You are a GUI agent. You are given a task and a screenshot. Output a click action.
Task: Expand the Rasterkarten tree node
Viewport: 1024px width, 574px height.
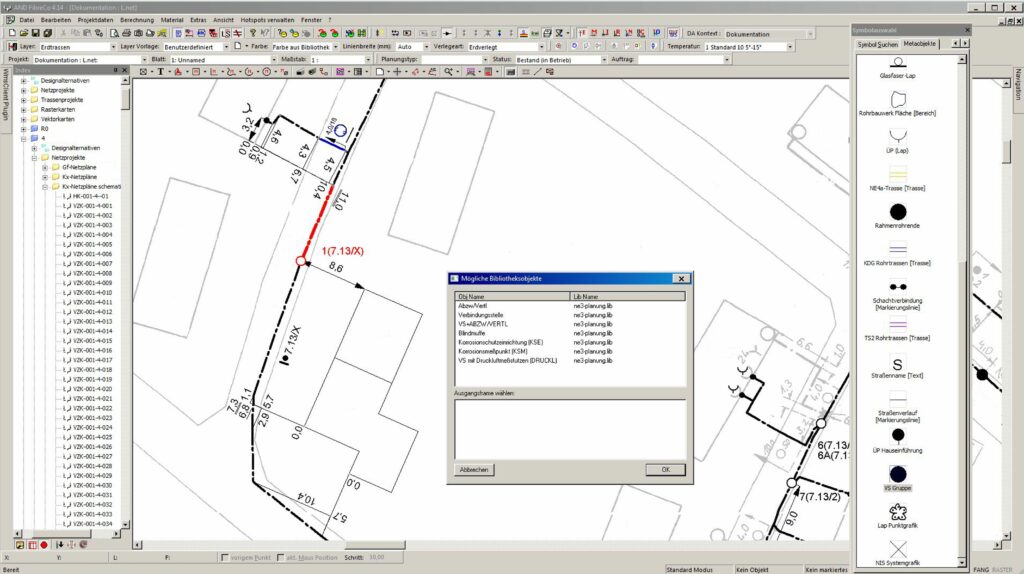point(24,109)
